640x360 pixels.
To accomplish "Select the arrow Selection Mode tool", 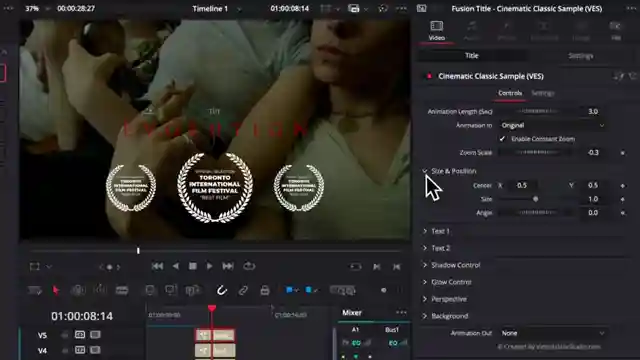I will tap(56, 290).
